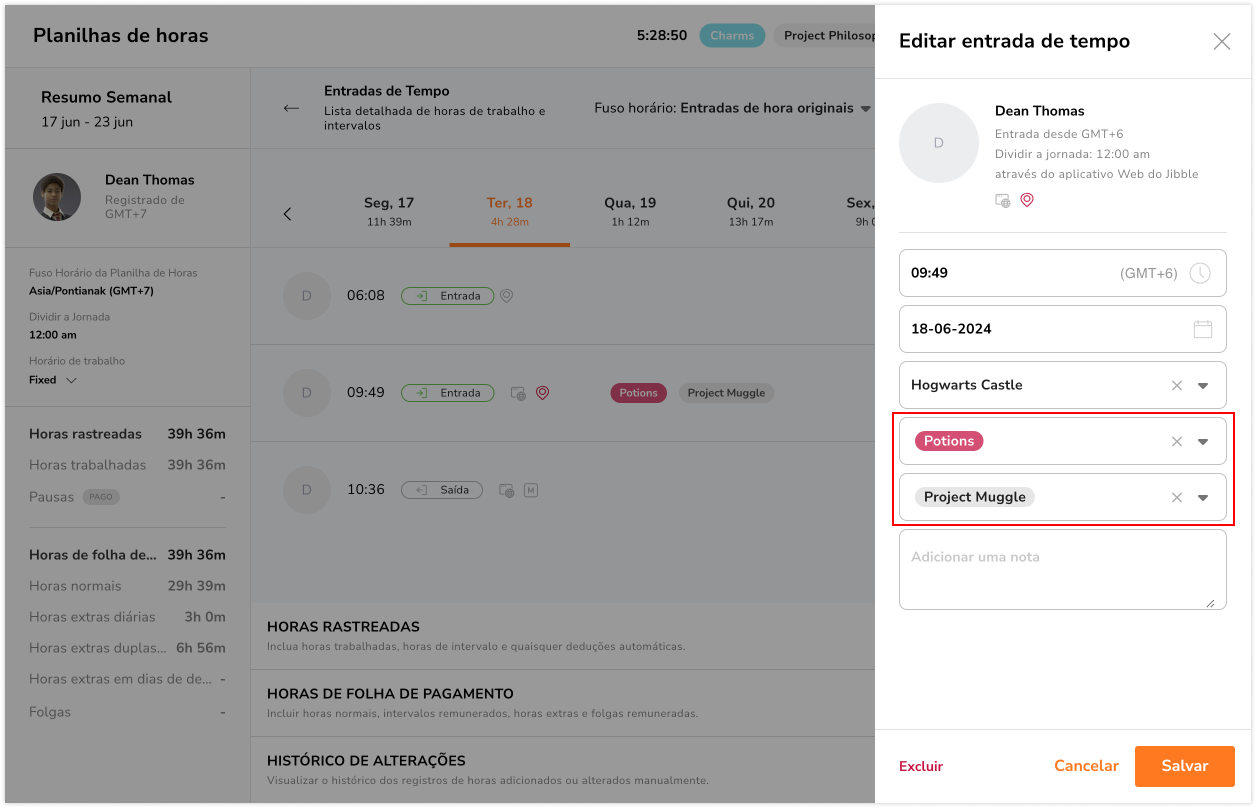The image size is (1256, 808).
Task: Click the Adicionar uma nota text area
Action: tap(1063, 569)
